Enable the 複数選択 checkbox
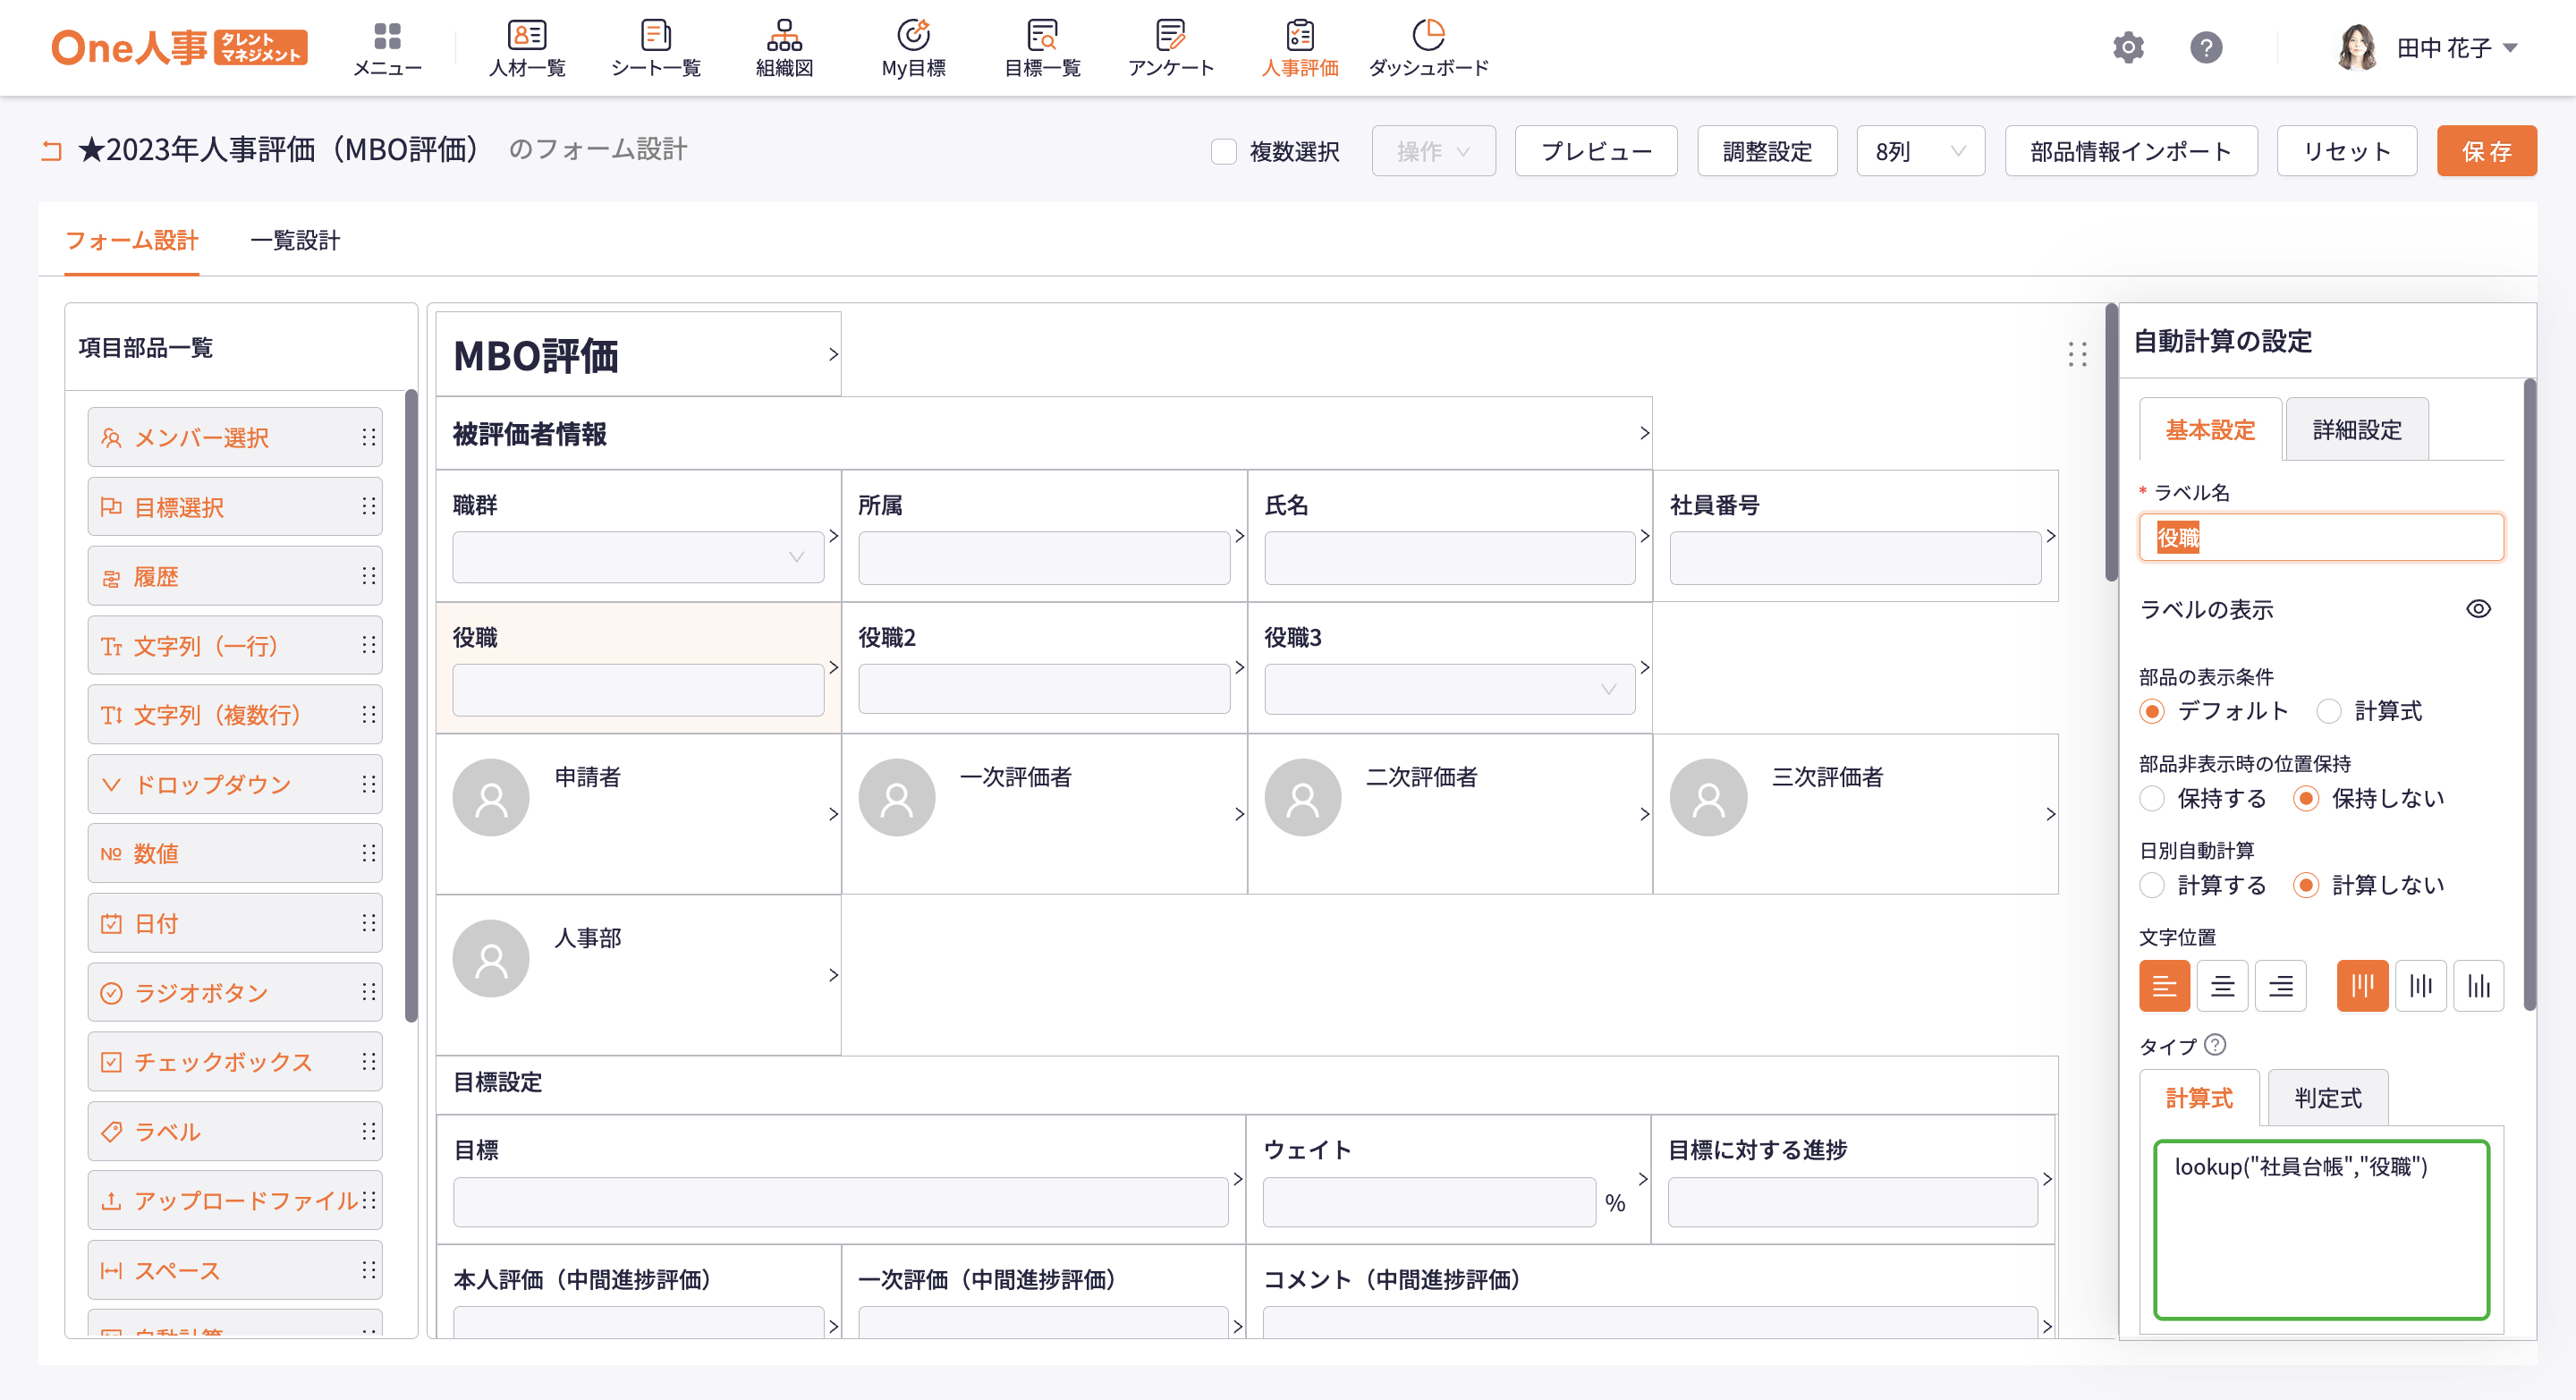The height and width of the screenshot is (1400, 2576). (1223, 151)
